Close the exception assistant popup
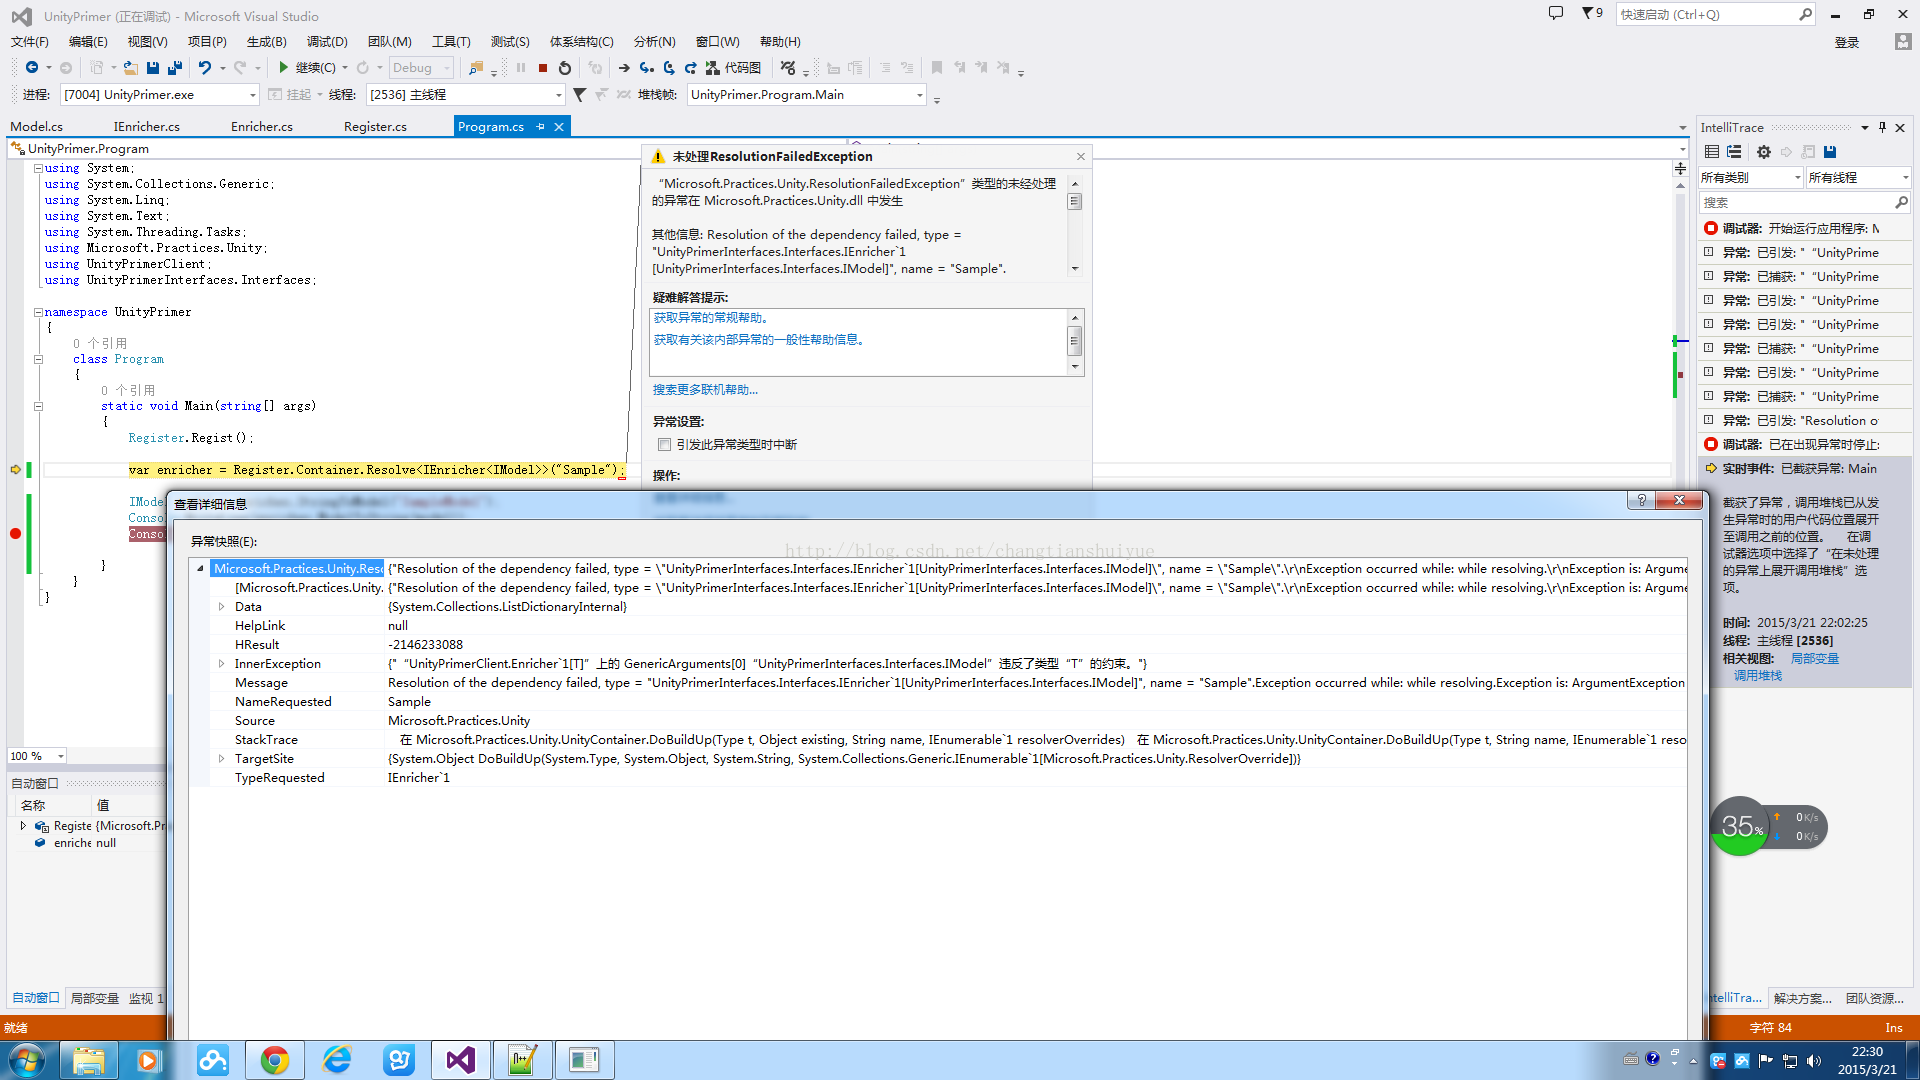Screen dimensions: 1920x1080 coord(1080,156)
